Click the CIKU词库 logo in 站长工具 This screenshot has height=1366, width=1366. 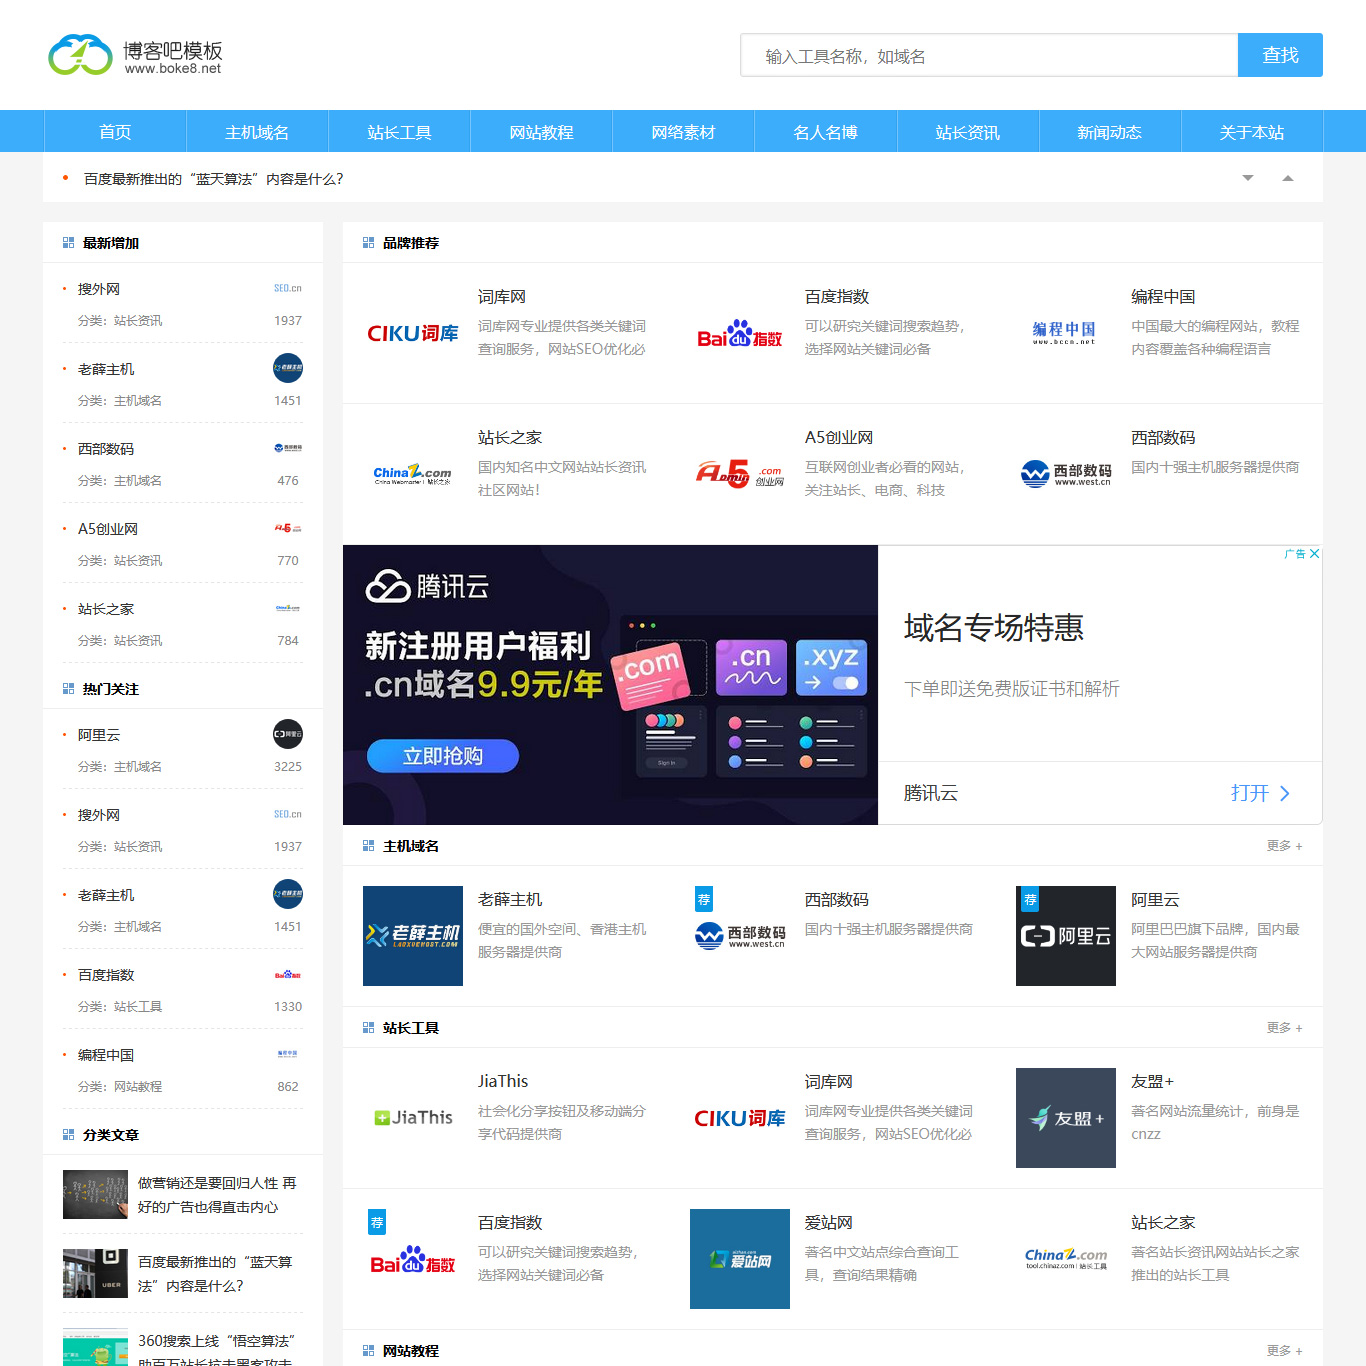point(740,1118)
